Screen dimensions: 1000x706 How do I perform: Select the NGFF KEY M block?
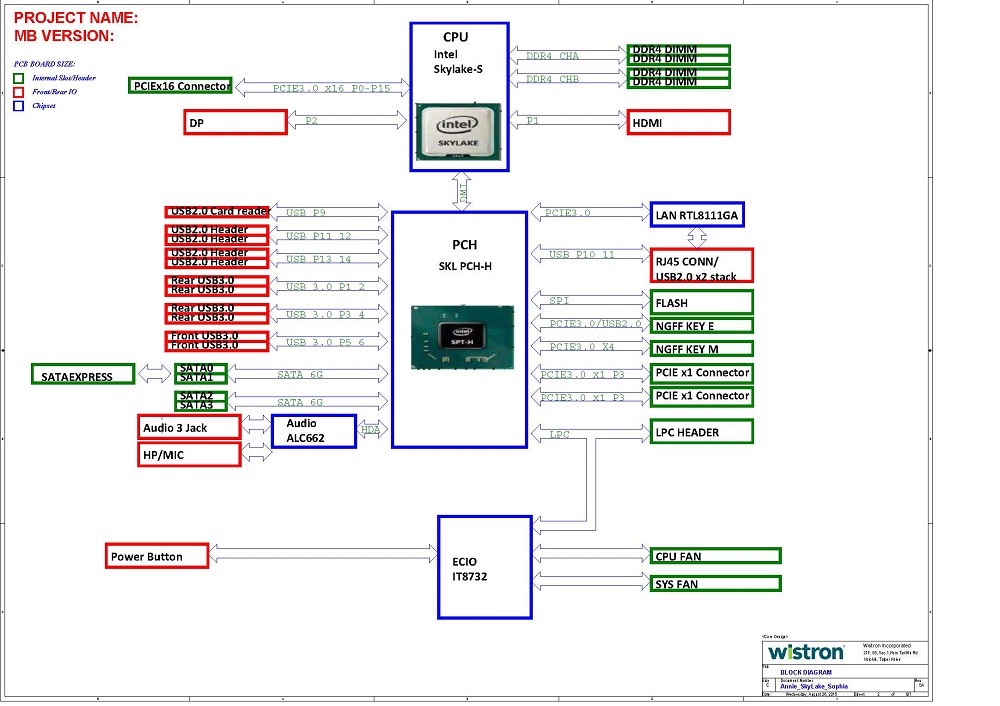[x=702, y=349]
